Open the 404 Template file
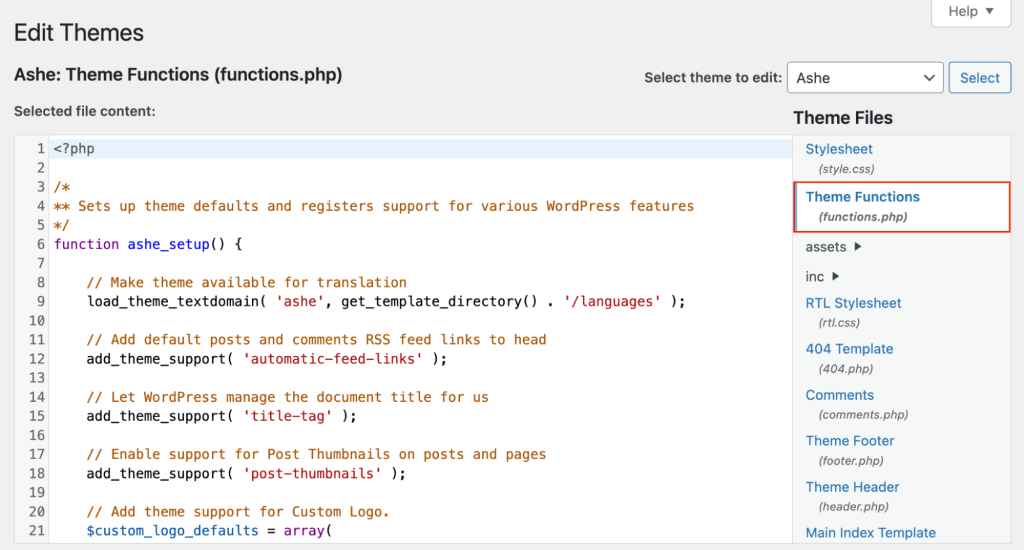 coord(849,349)
